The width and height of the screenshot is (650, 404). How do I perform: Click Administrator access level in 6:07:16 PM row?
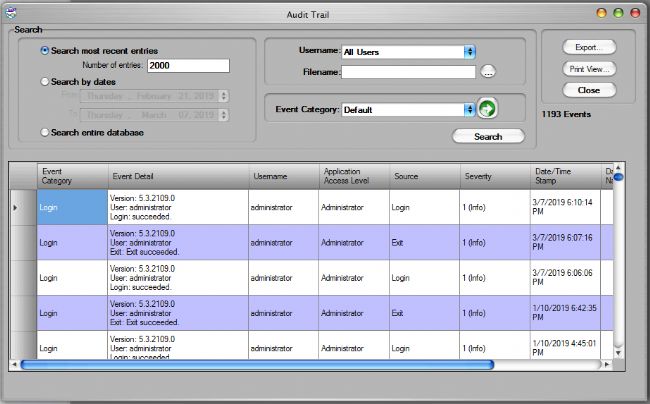pos(354,242)
